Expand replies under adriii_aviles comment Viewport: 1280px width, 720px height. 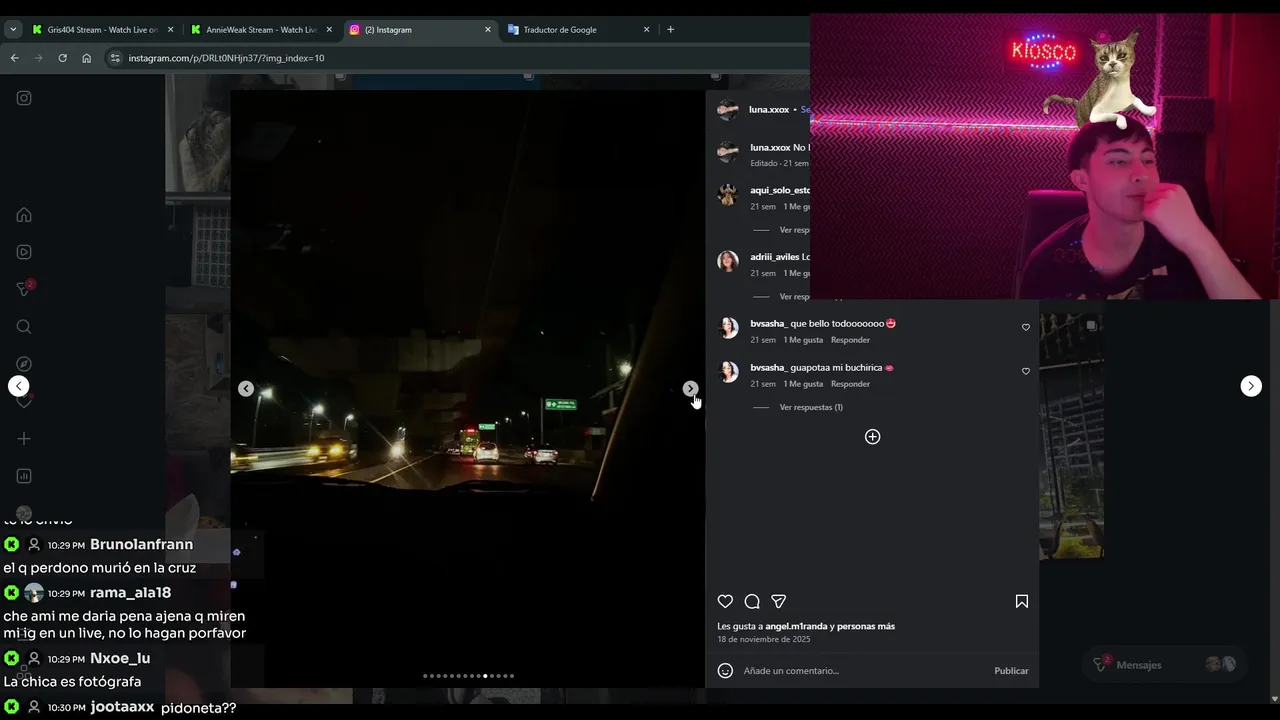point(794,297)
